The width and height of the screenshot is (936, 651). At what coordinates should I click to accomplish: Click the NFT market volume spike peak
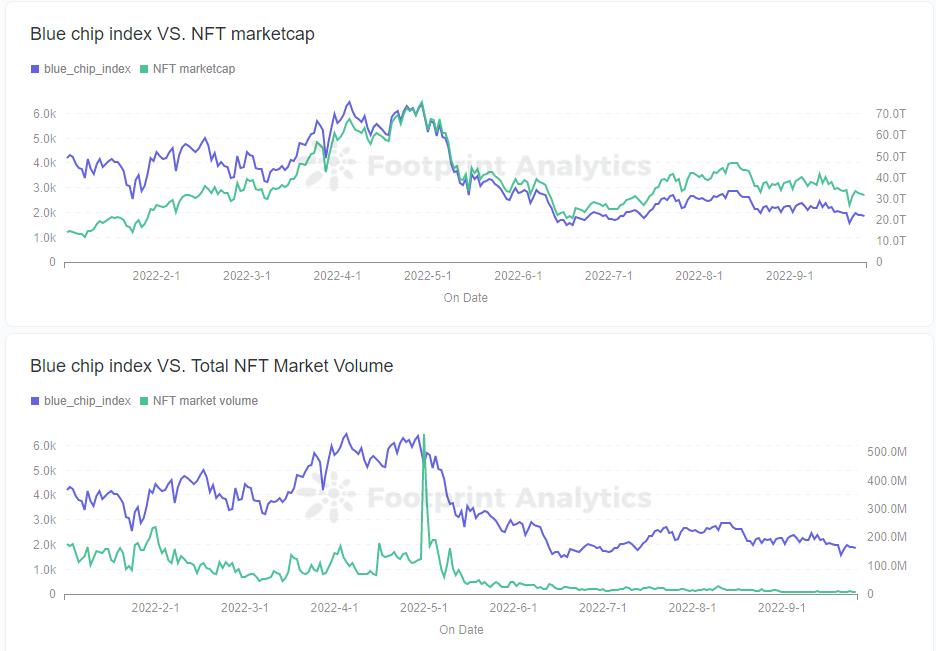424,436
